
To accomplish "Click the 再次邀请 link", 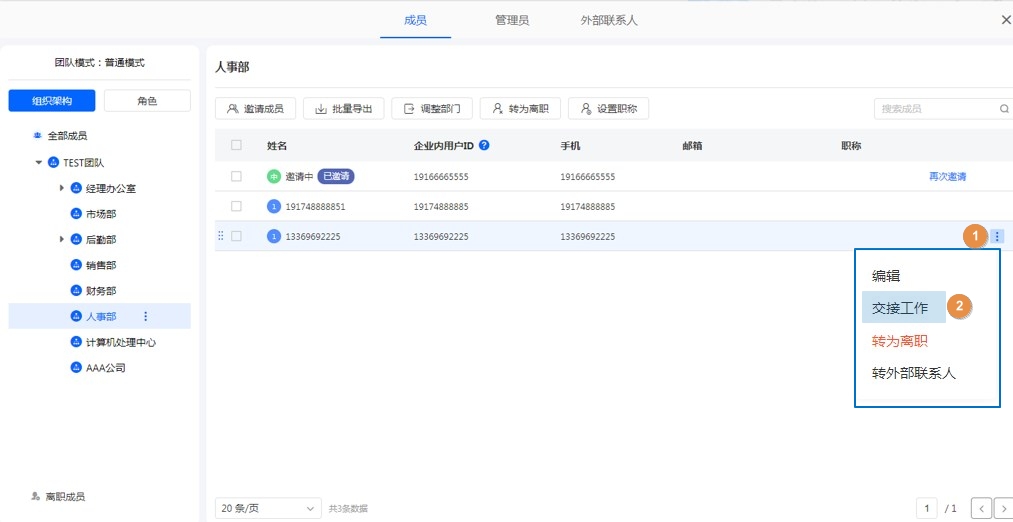I will click(947, 176).
